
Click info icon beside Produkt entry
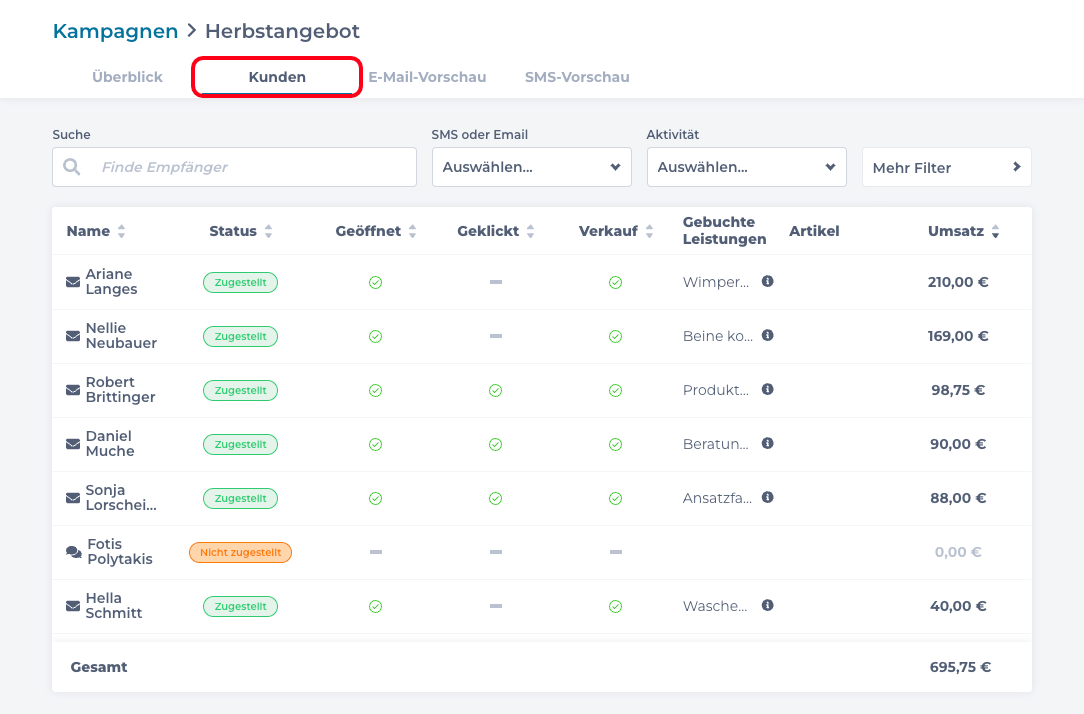(767, 389)
